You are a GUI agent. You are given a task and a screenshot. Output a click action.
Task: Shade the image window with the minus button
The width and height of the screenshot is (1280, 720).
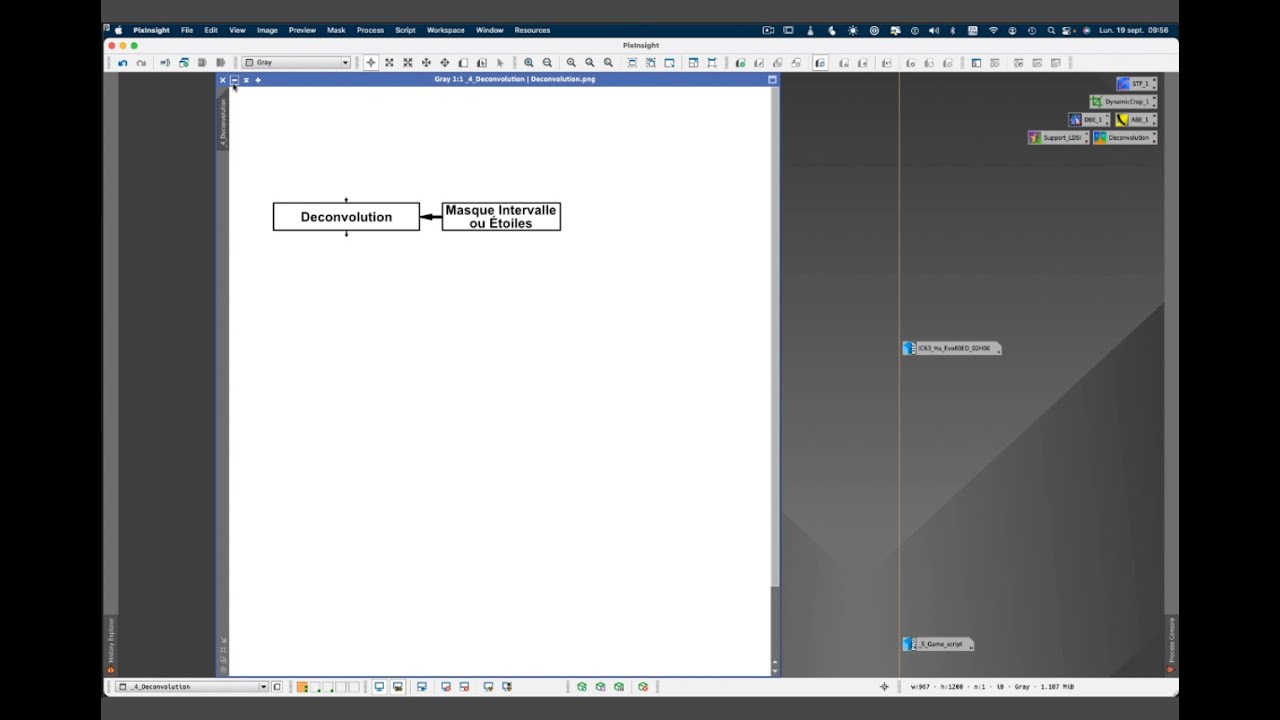[x=234, y=80]
